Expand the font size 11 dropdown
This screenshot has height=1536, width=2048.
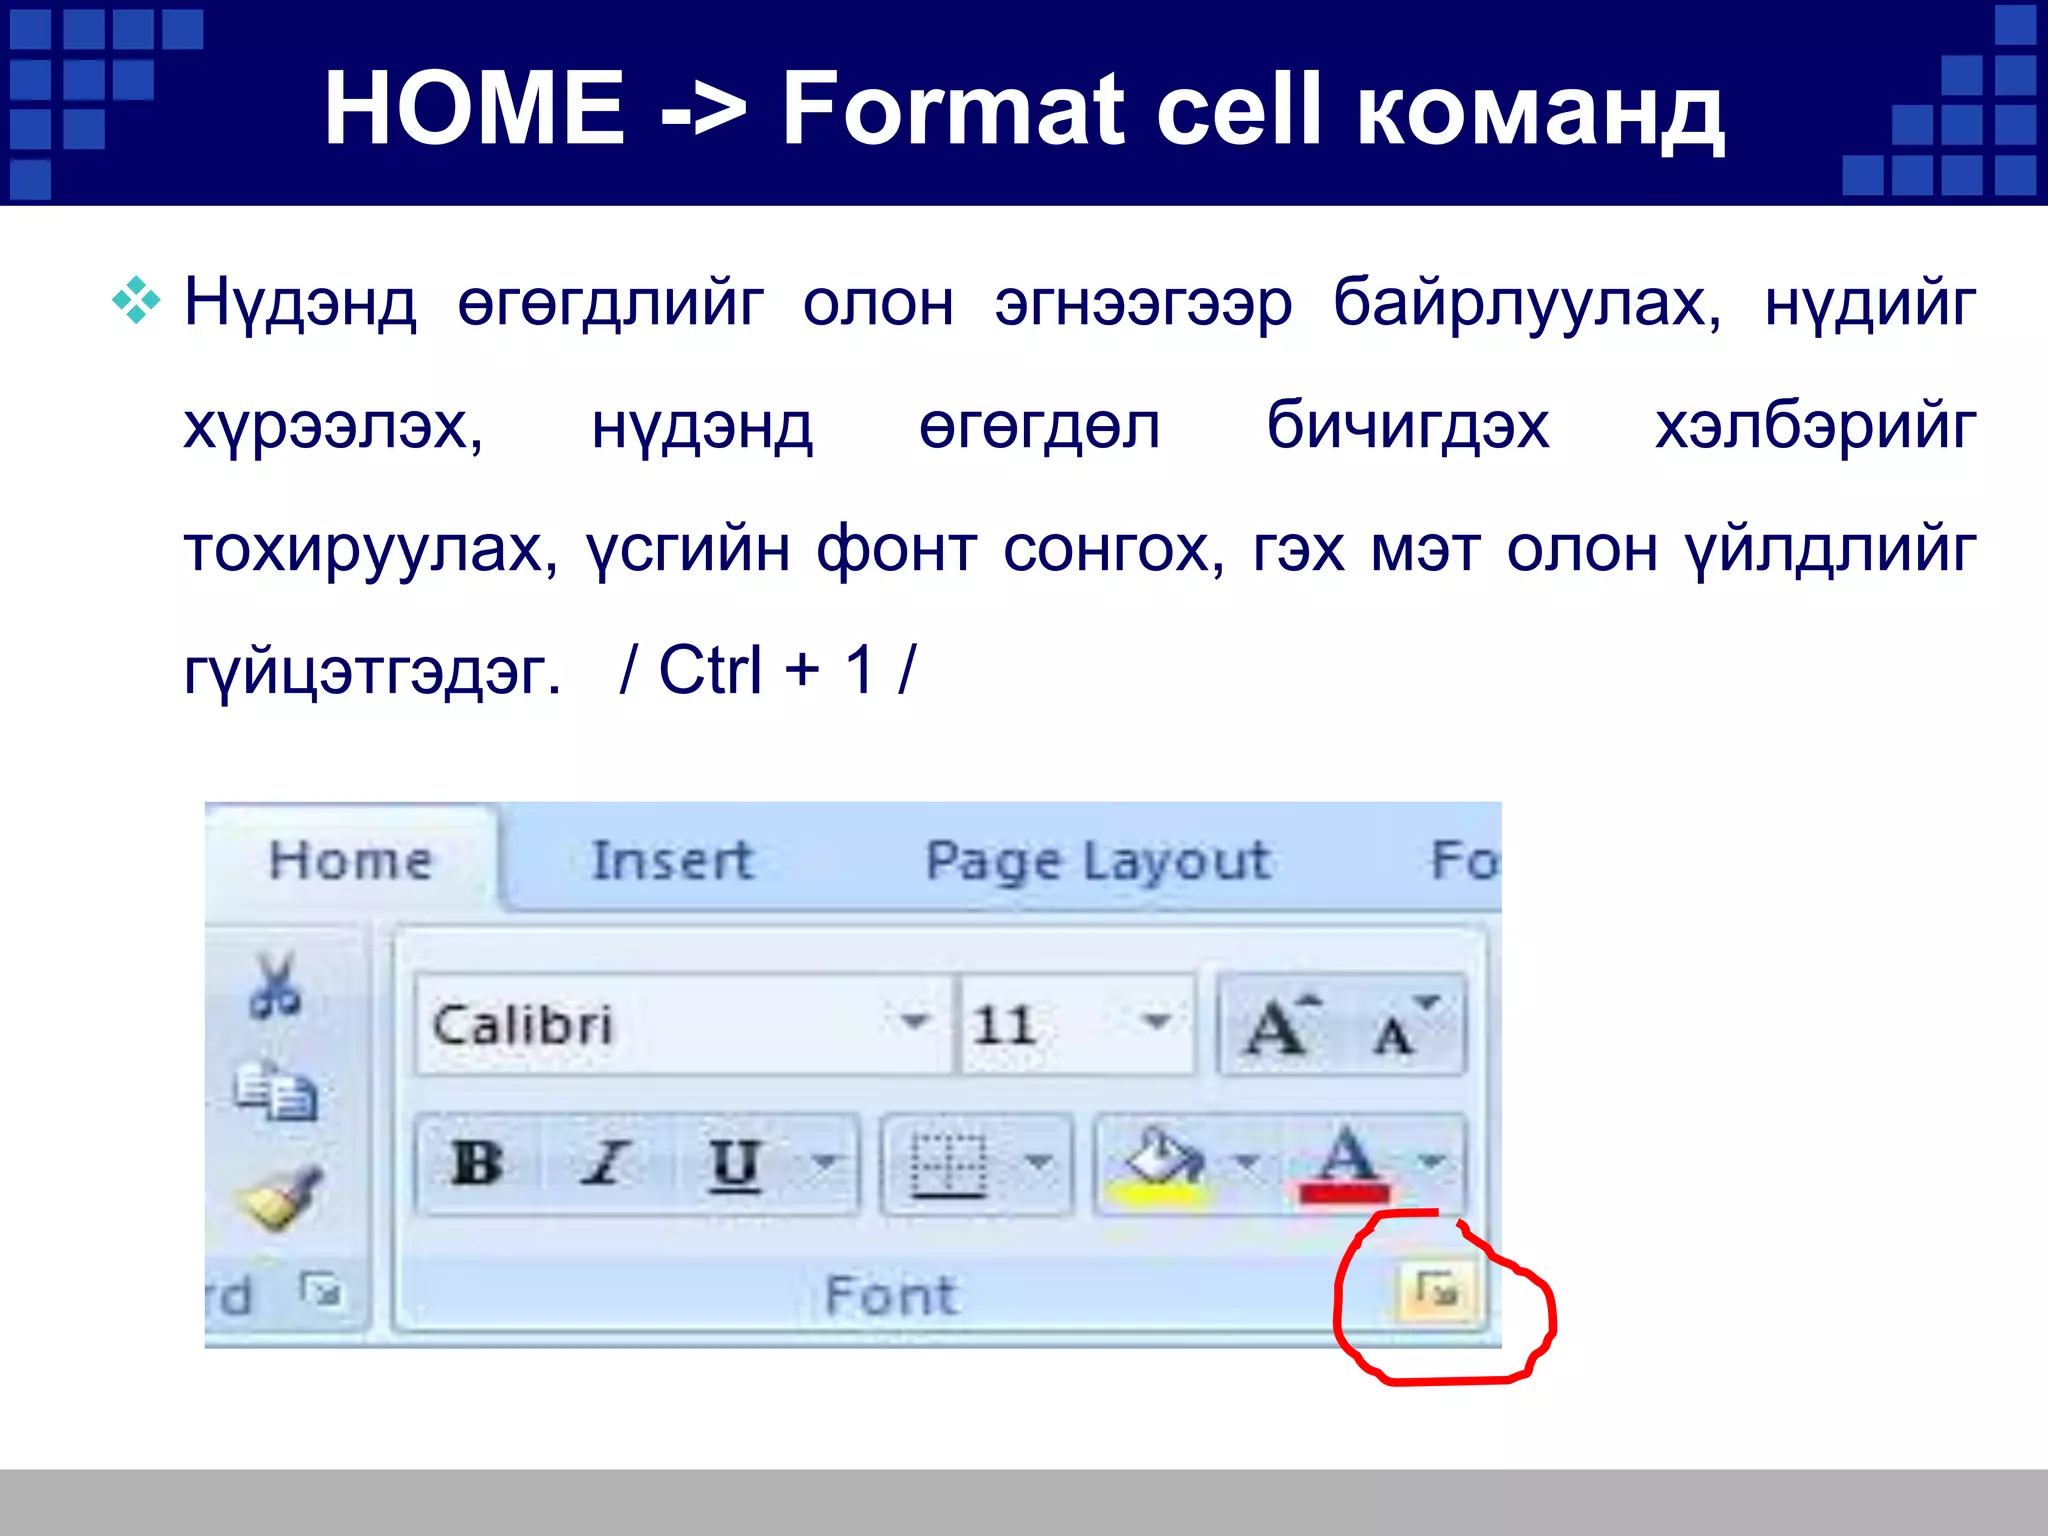(1157, 1022)
